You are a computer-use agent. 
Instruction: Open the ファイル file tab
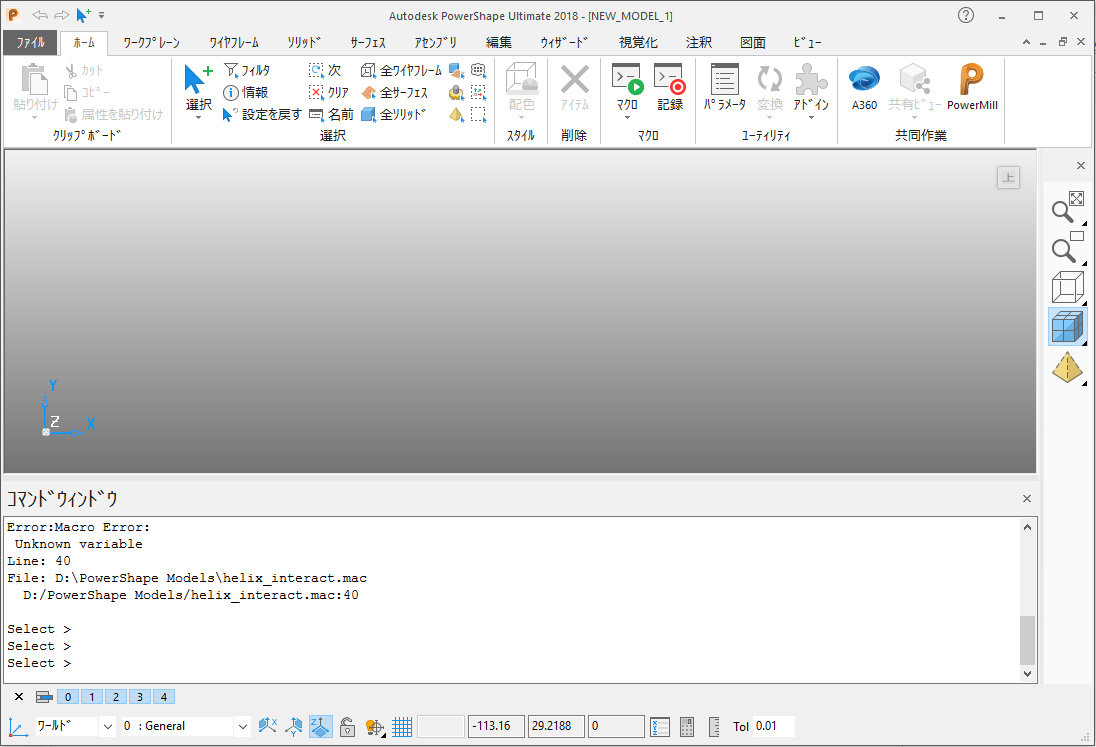[x=31, y=43]
